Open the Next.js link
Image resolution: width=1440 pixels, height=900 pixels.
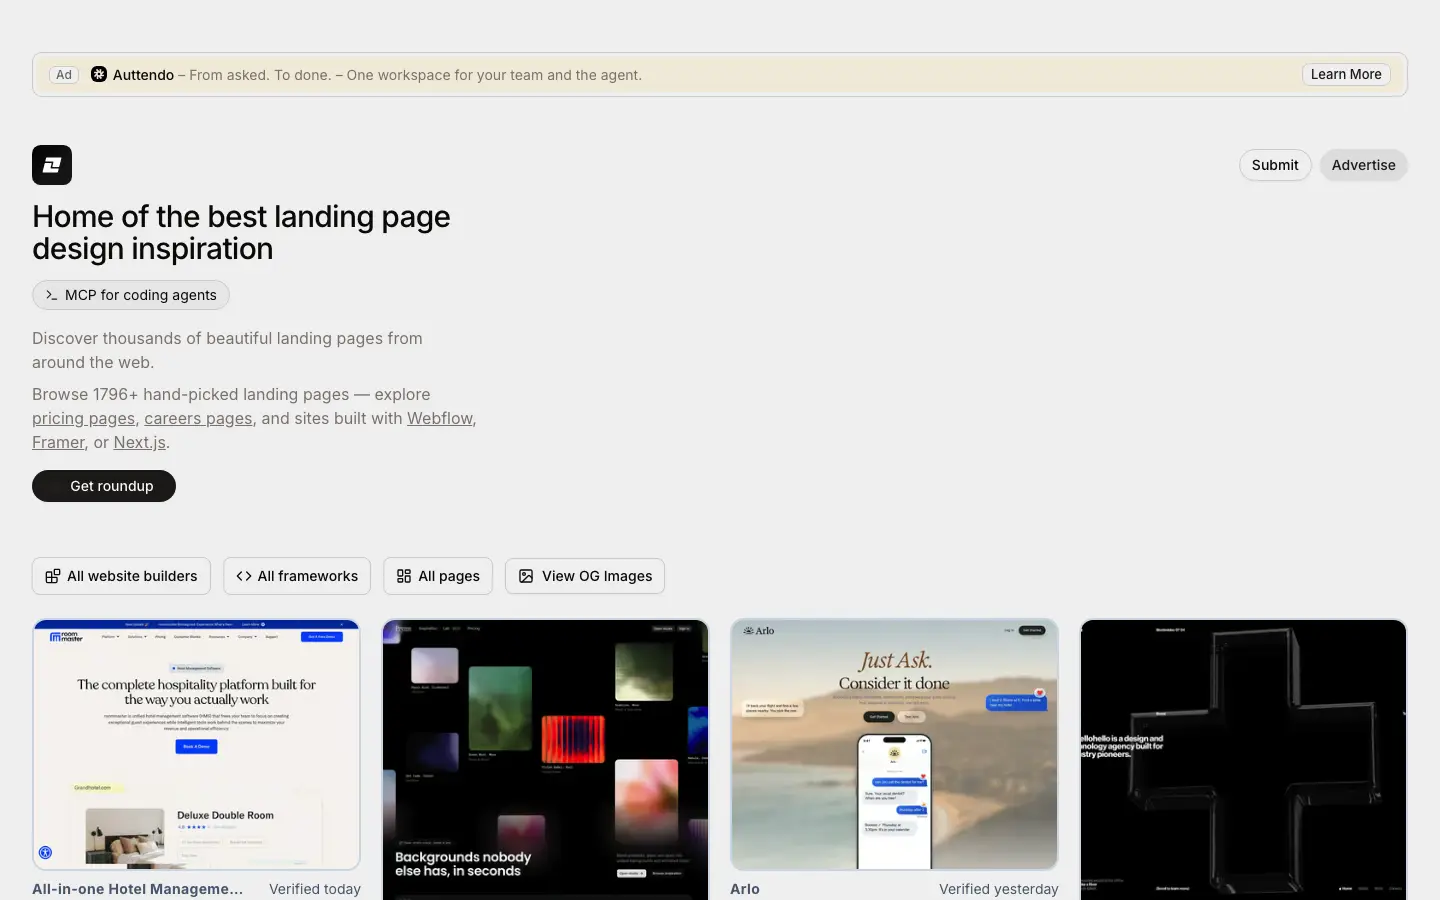[x=139, y=442]
